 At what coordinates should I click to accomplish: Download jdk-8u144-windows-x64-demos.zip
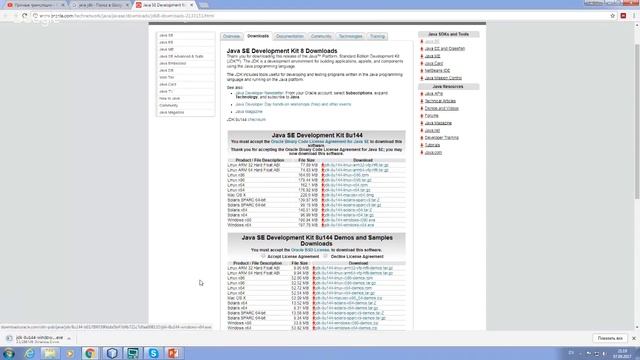coord(347,328)
